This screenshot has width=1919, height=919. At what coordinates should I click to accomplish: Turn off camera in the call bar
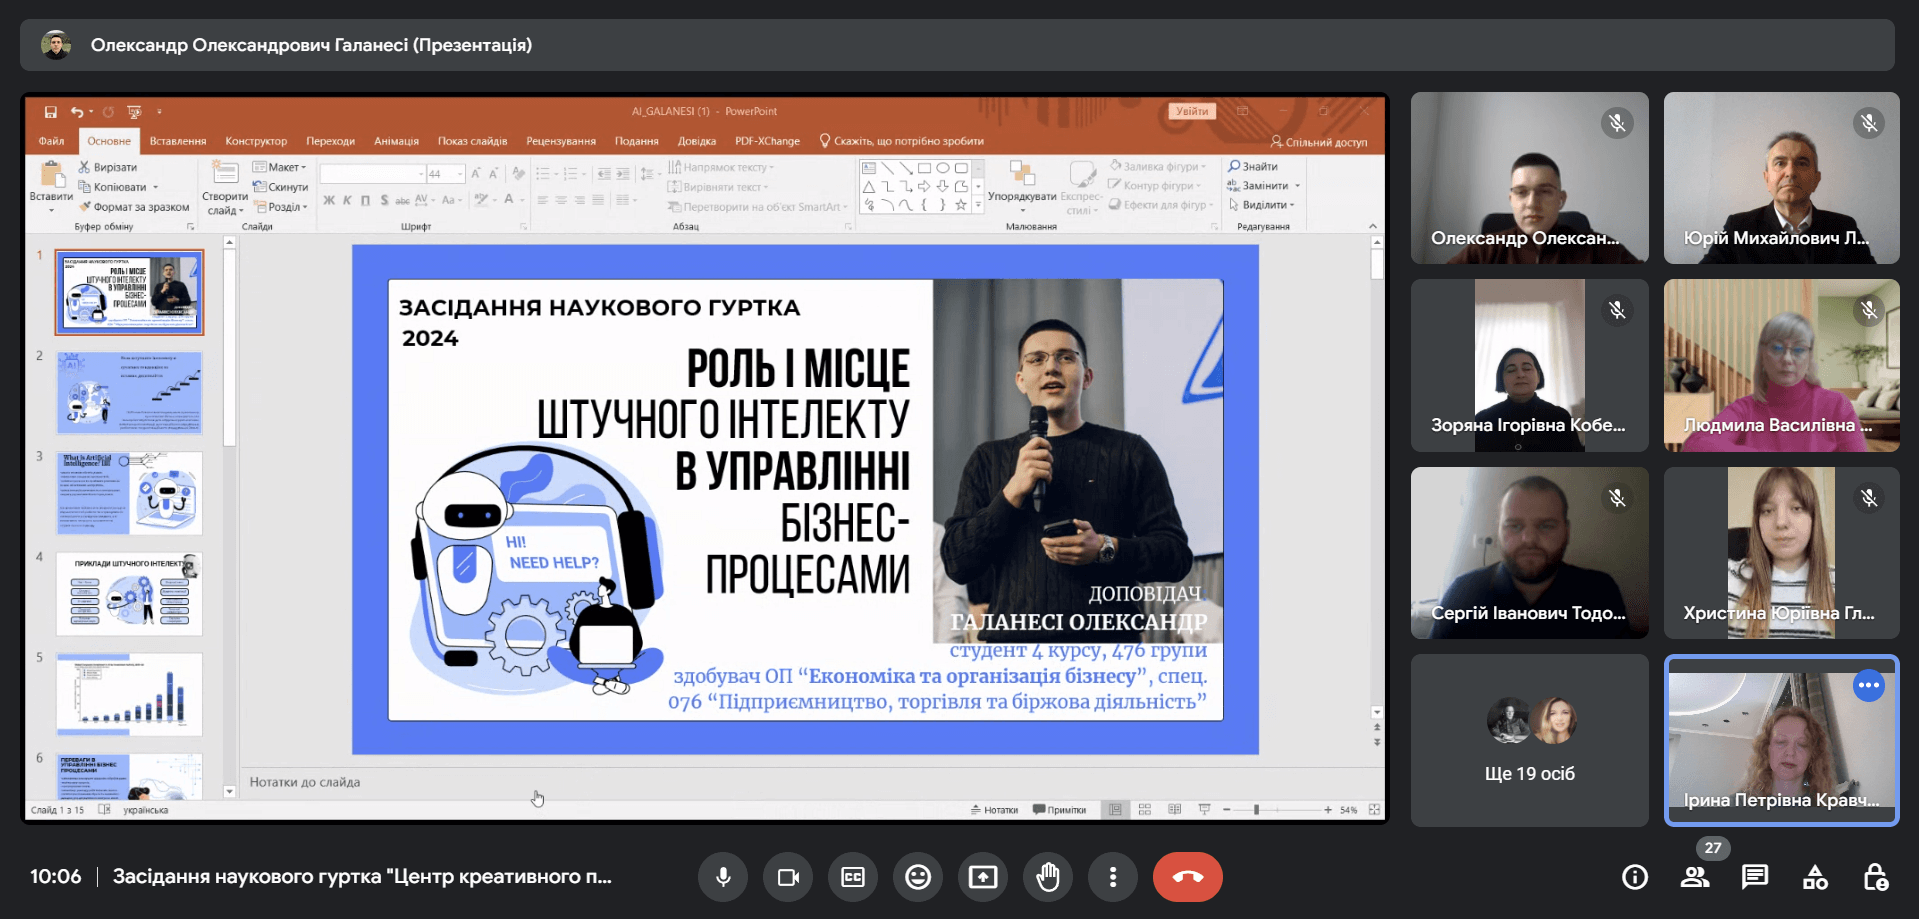point(788,877)
